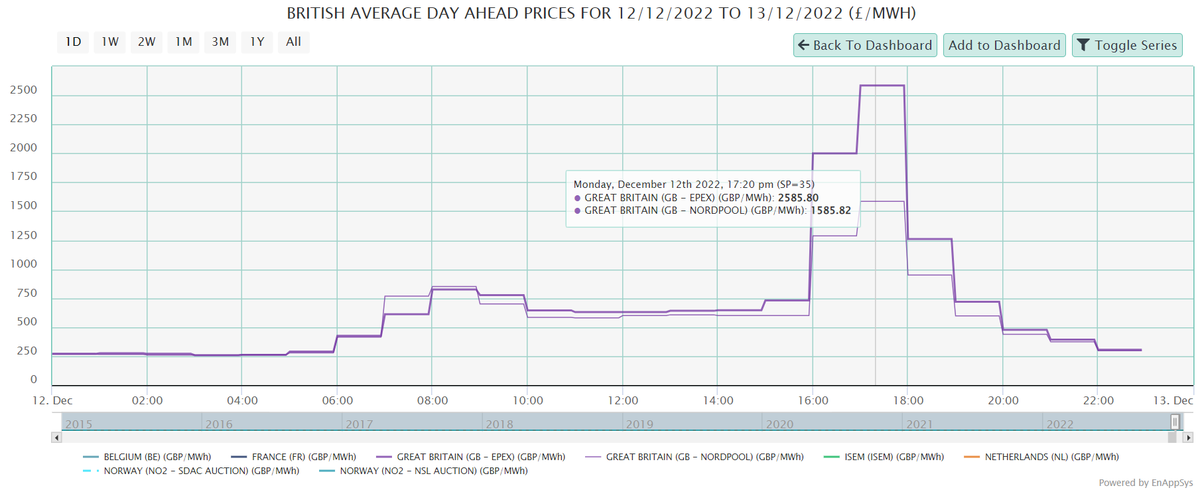Image resolution: width=1200 pixels, height=490 pixels.
Task: Click the 1000 y-axis label
Action: coord(22,265)
